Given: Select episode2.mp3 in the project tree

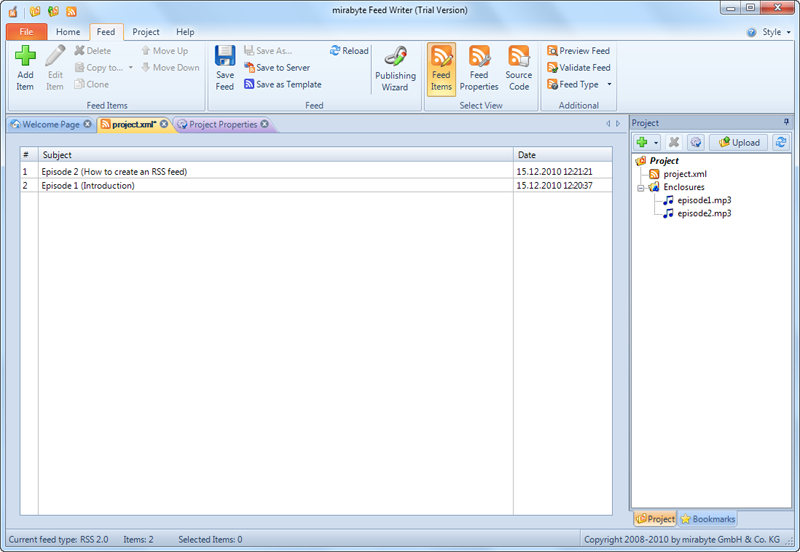Looking at the screenshot, I should [x=703, y=213].
